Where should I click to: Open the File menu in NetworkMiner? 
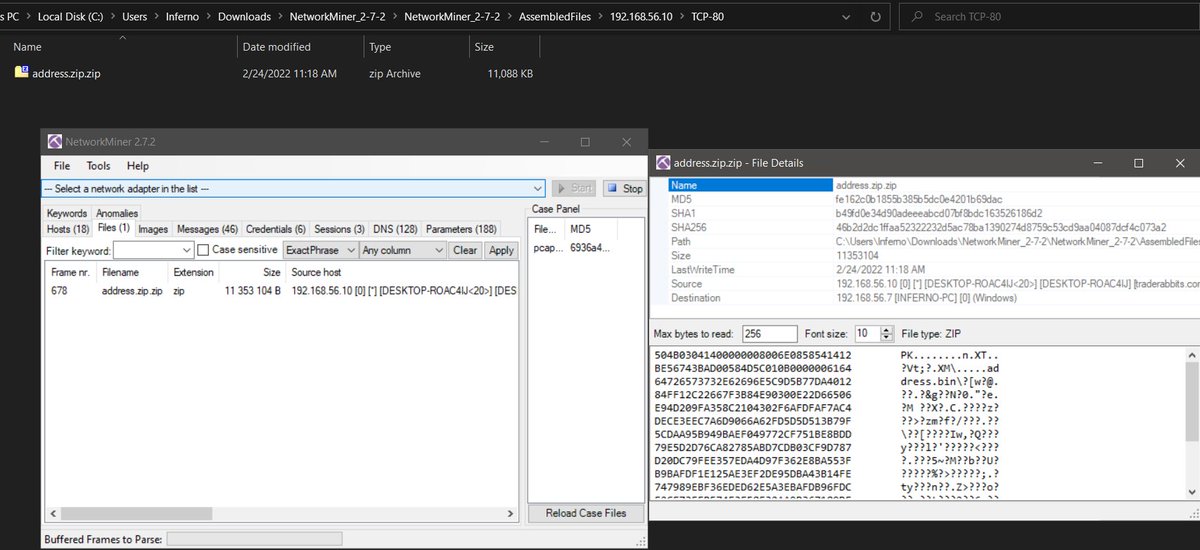(x=62, y=166)
